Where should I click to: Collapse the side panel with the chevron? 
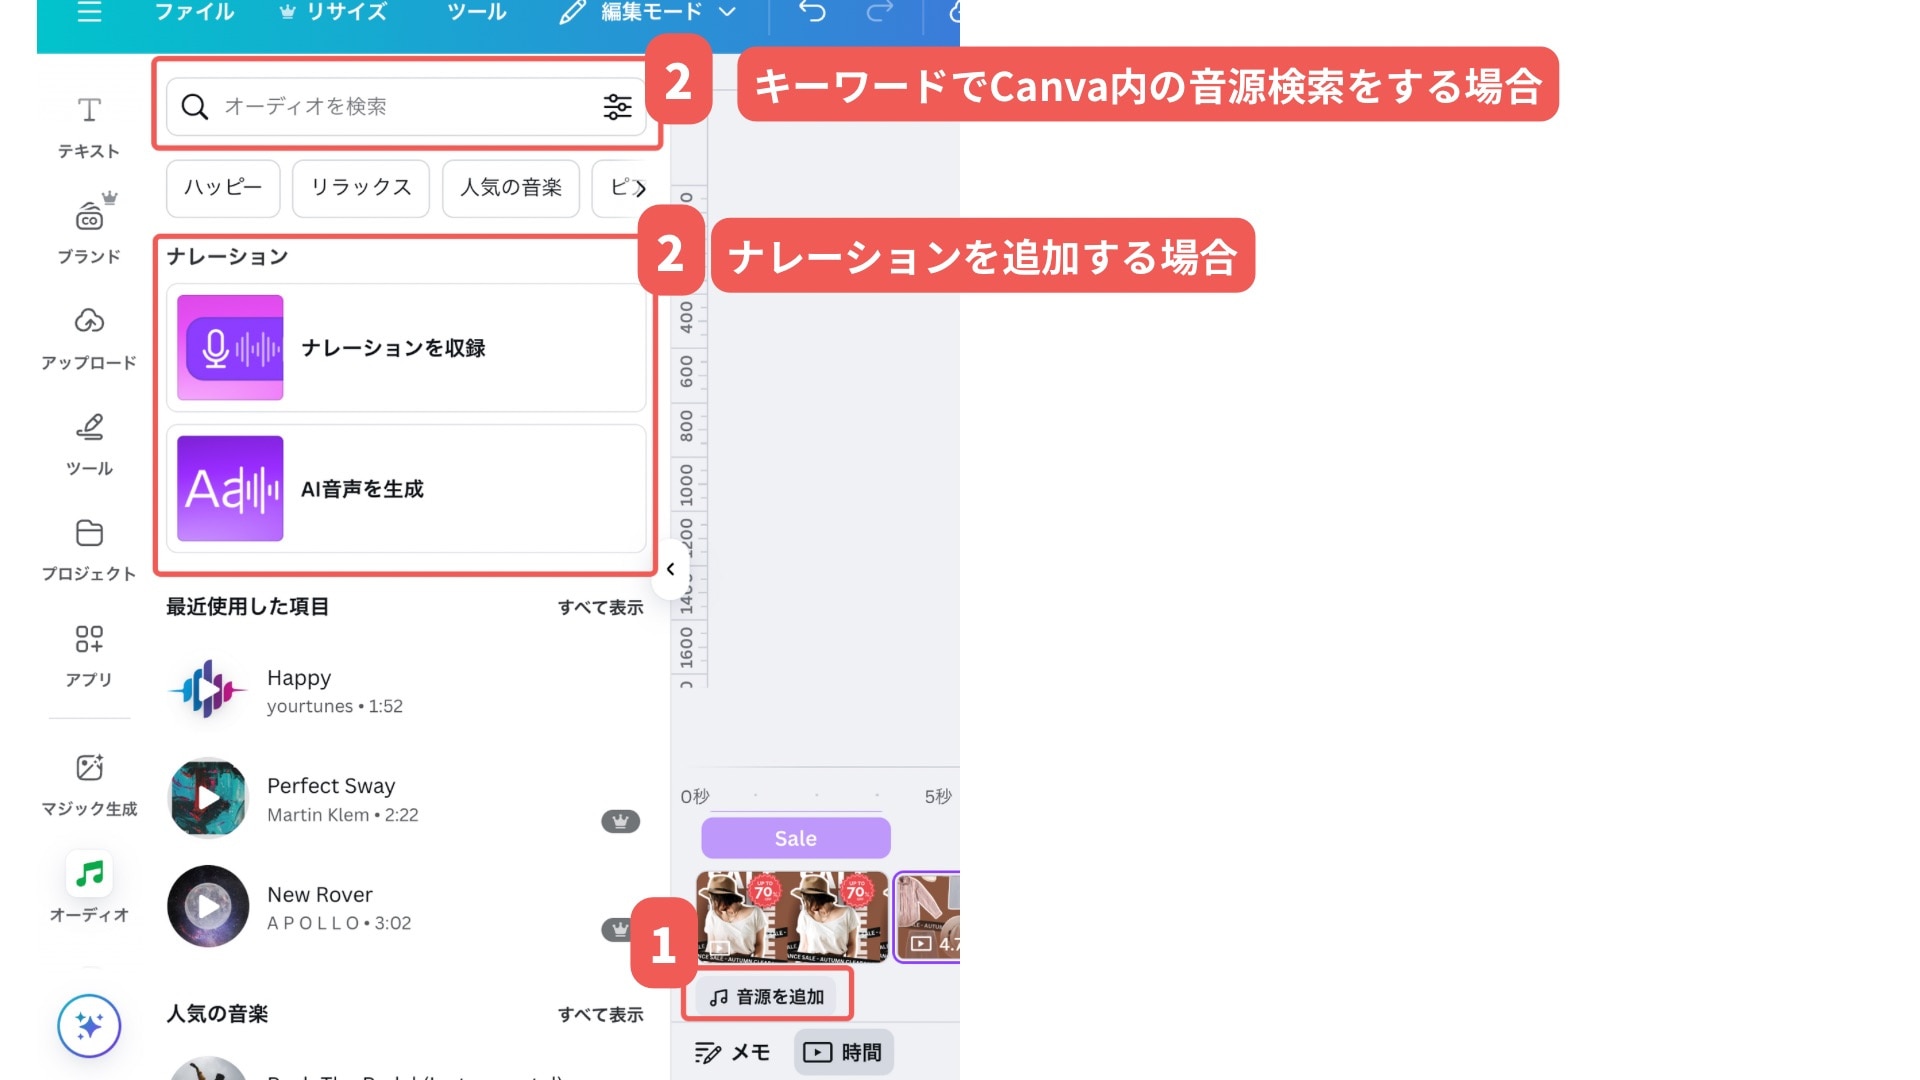coord(670,569)
